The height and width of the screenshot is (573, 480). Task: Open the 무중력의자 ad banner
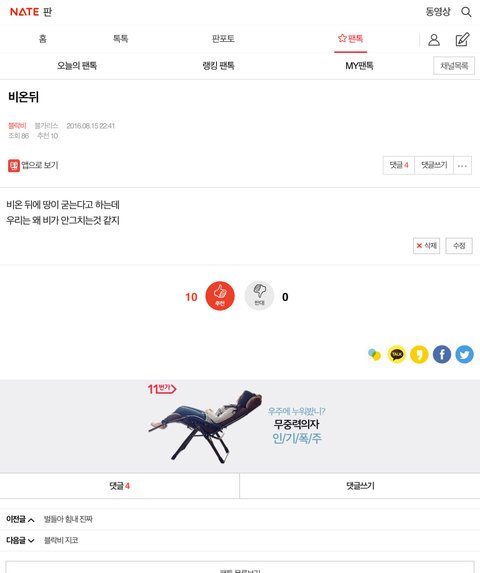click(240, 426)
